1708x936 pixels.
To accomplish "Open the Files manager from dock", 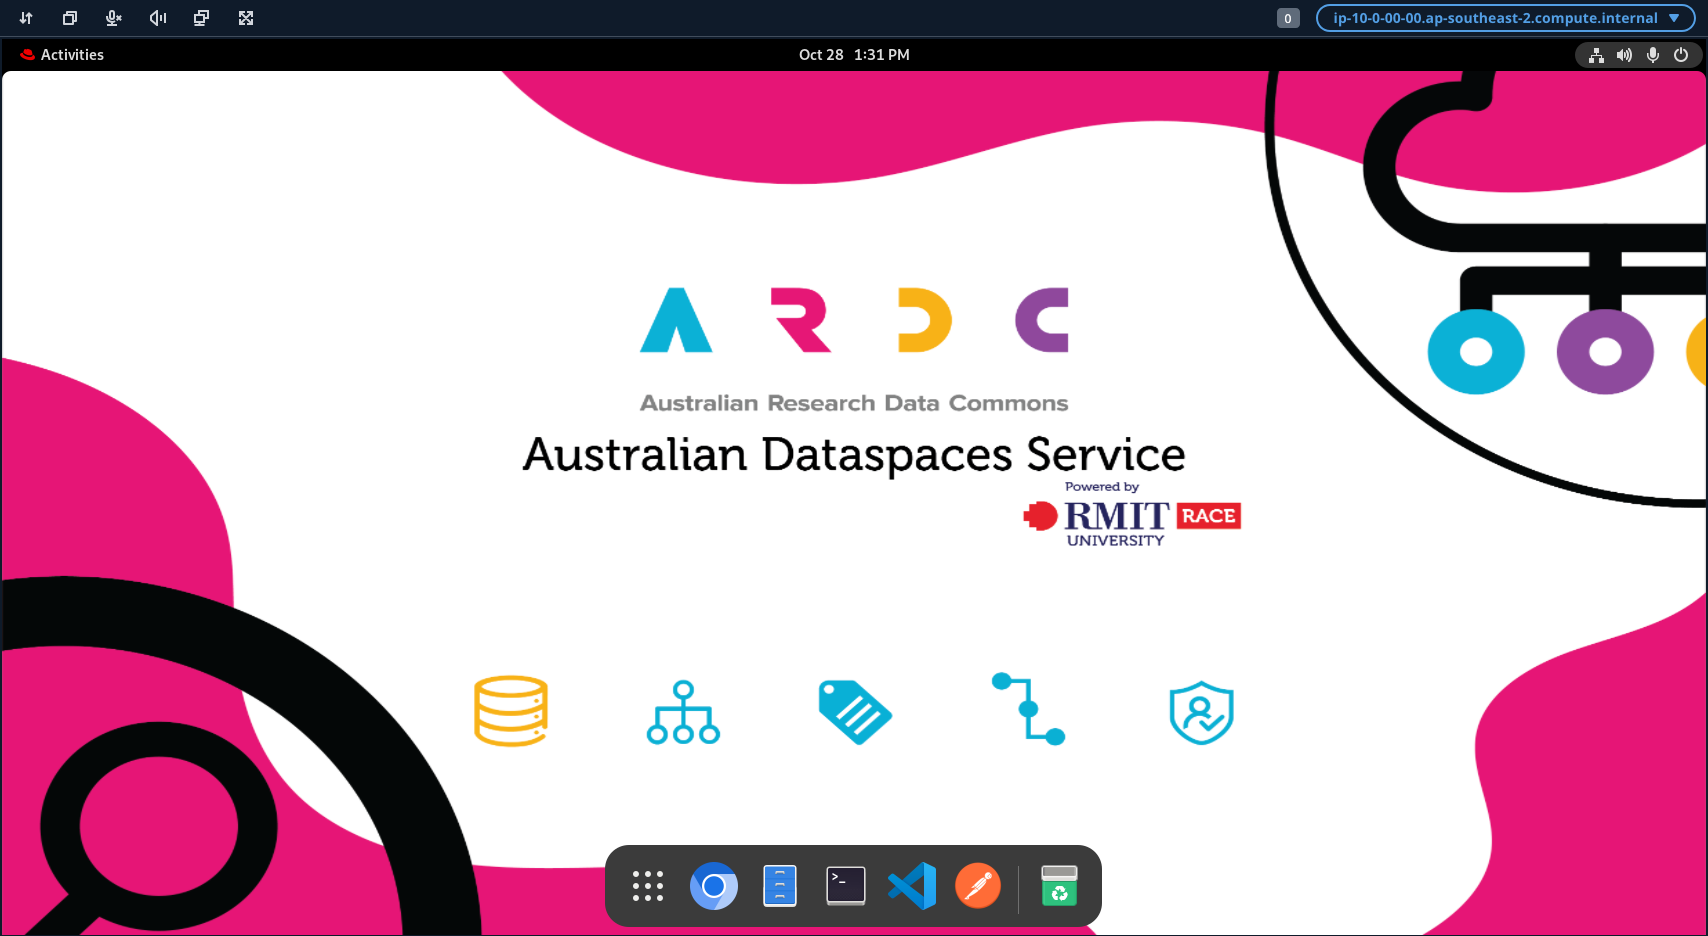I will point(780,886).
